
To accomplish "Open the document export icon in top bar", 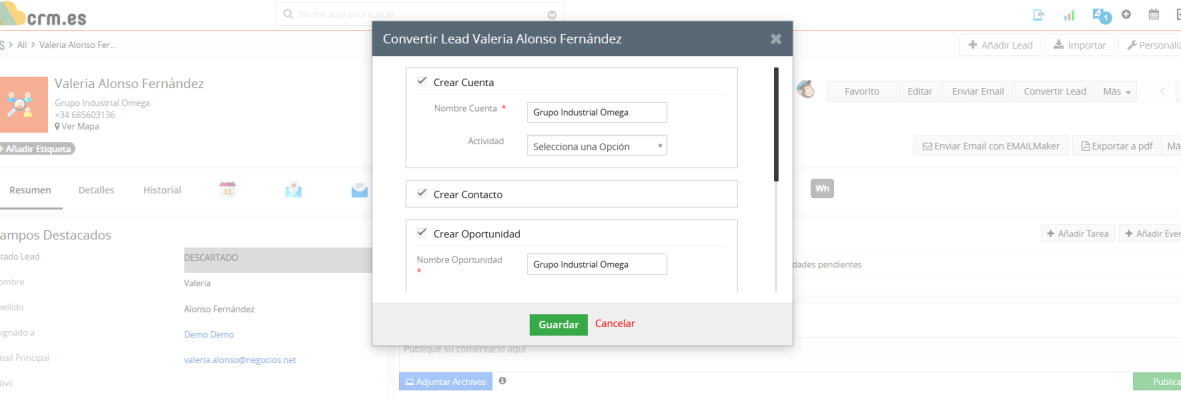I will click(x=1039, y=14).
